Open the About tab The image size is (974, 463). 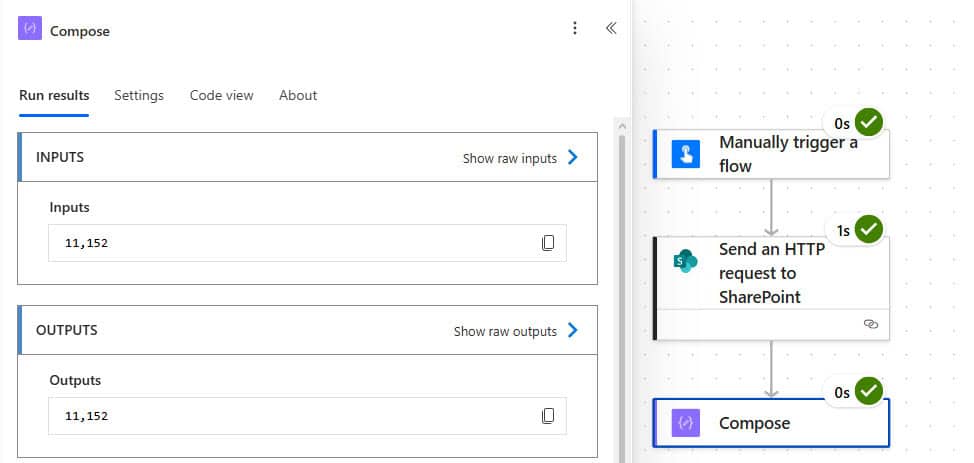tap(298, 96)
